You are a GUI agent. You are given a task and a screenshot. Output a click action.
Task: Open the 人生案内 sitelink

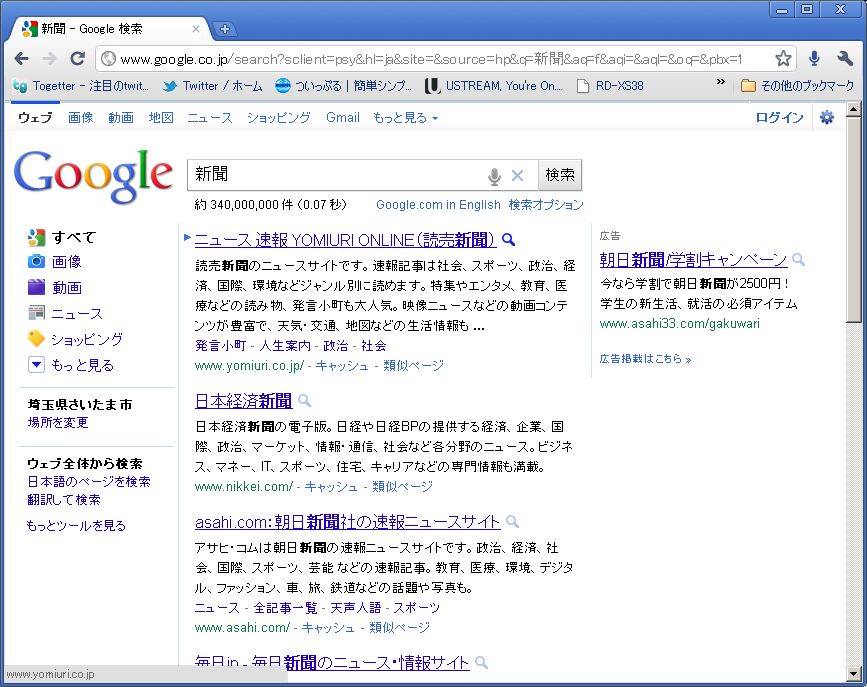pos(285,346)
